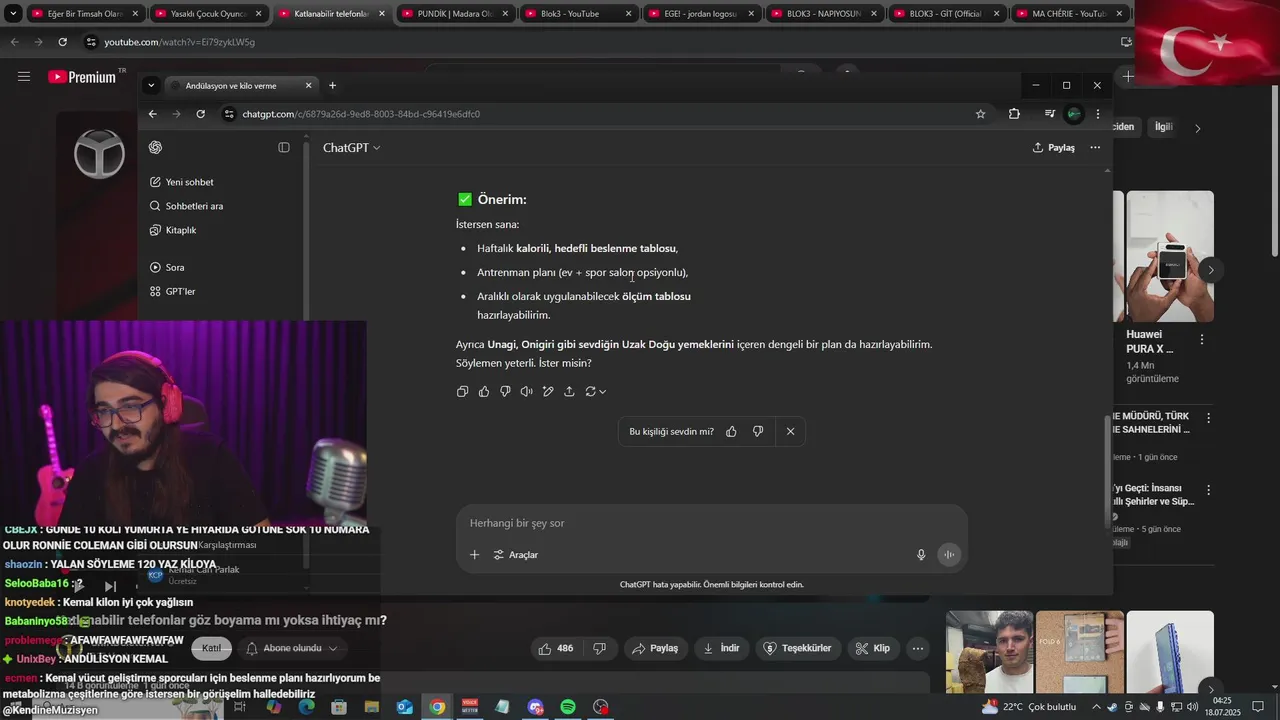Viewport: 1280px width, 720px height.
Task: Open Outlook from the taskbar
Action: (x=404, y=707)
